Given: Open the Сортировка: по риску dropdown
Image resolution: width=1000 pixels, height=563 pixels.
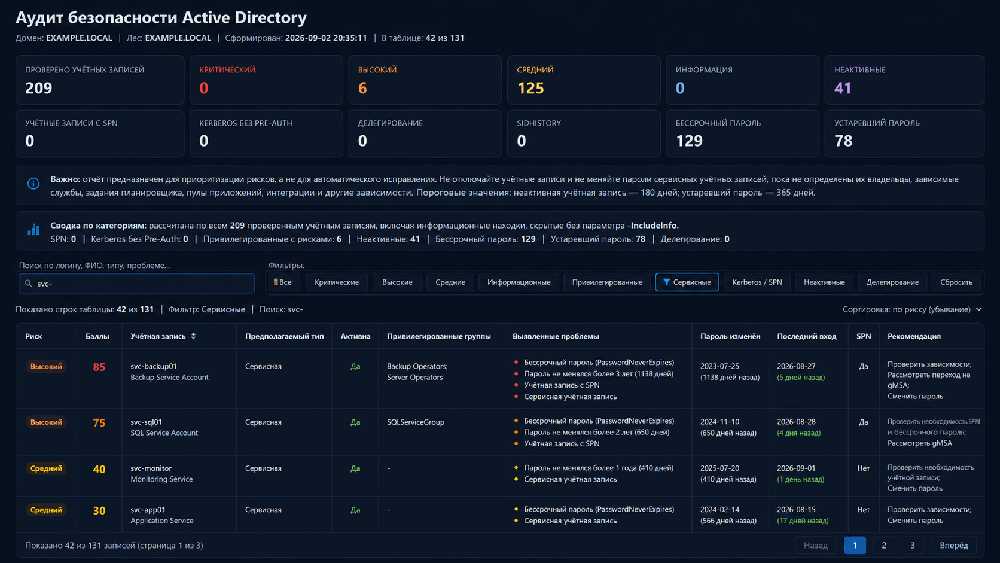Looking at the screenshot, I should point(911,309).
